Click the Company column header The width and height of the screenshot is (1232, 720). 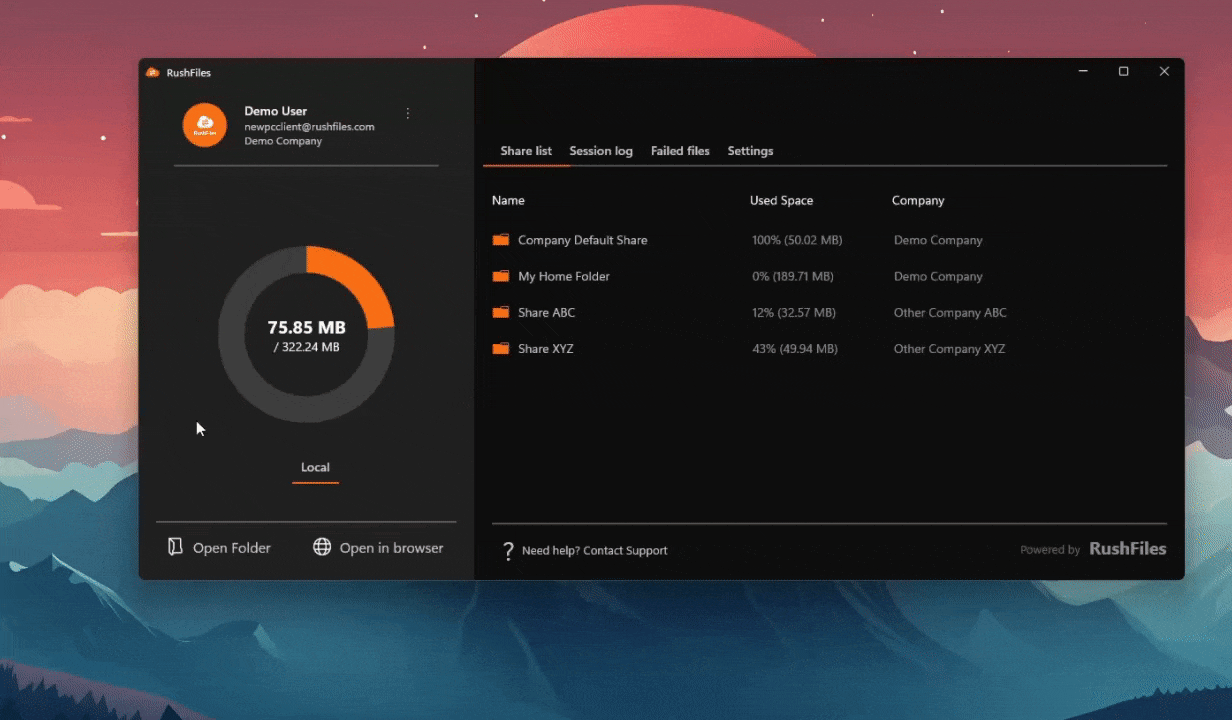tap(918, 200)
